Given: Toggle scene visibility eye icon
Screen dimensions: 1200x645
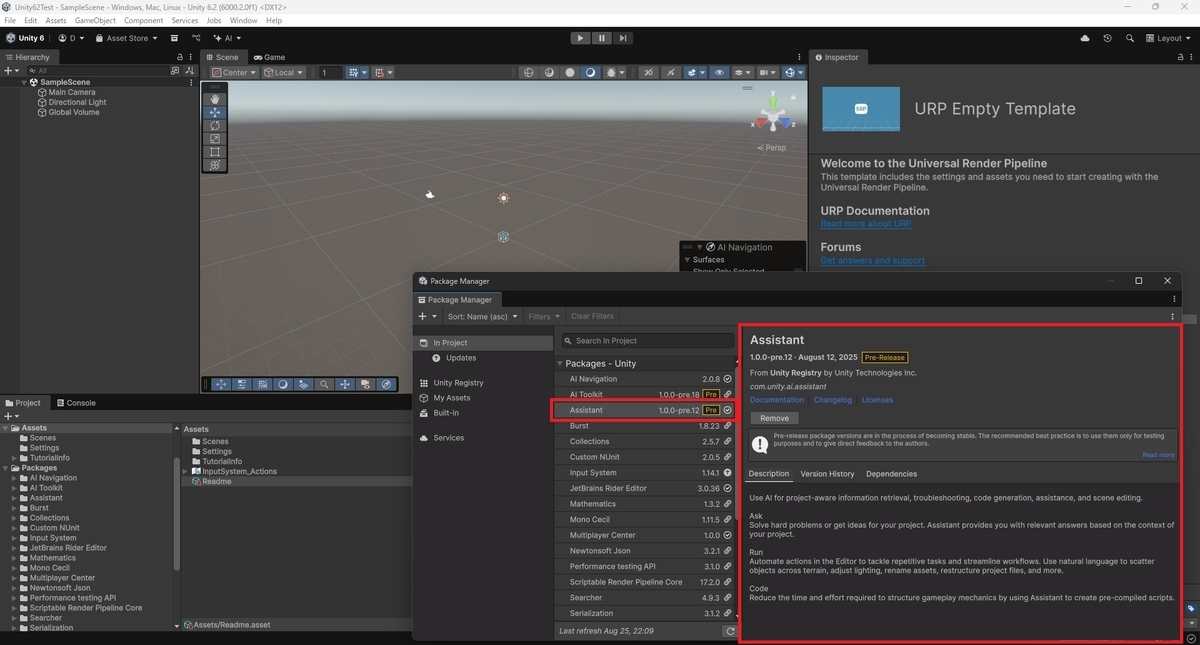Looking at the screenshot, I should pos(719,72).
